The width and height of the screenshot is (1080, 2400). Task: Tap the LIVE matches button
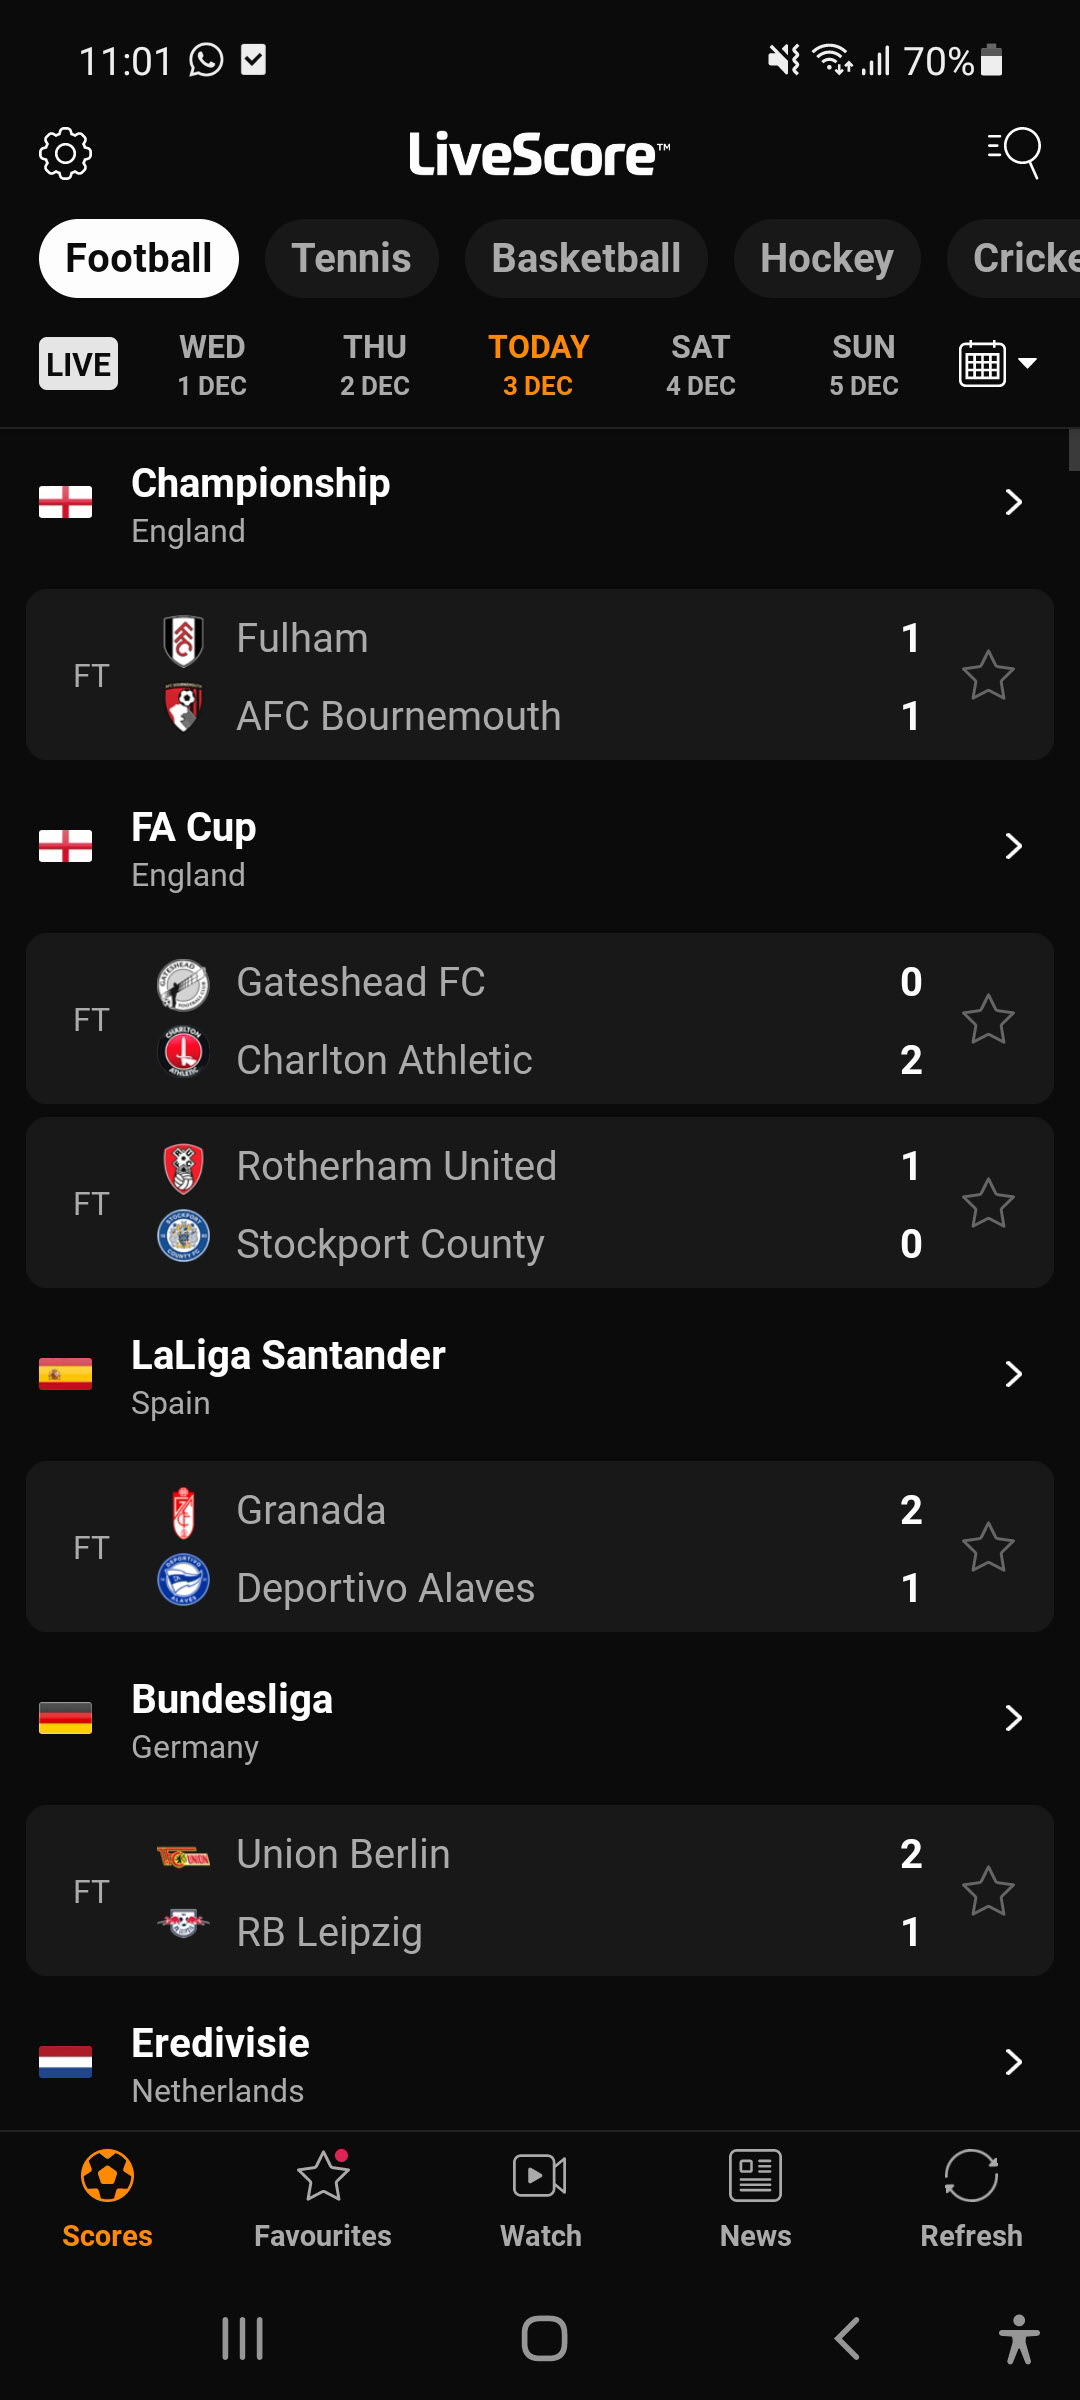[x=78, y=364]
